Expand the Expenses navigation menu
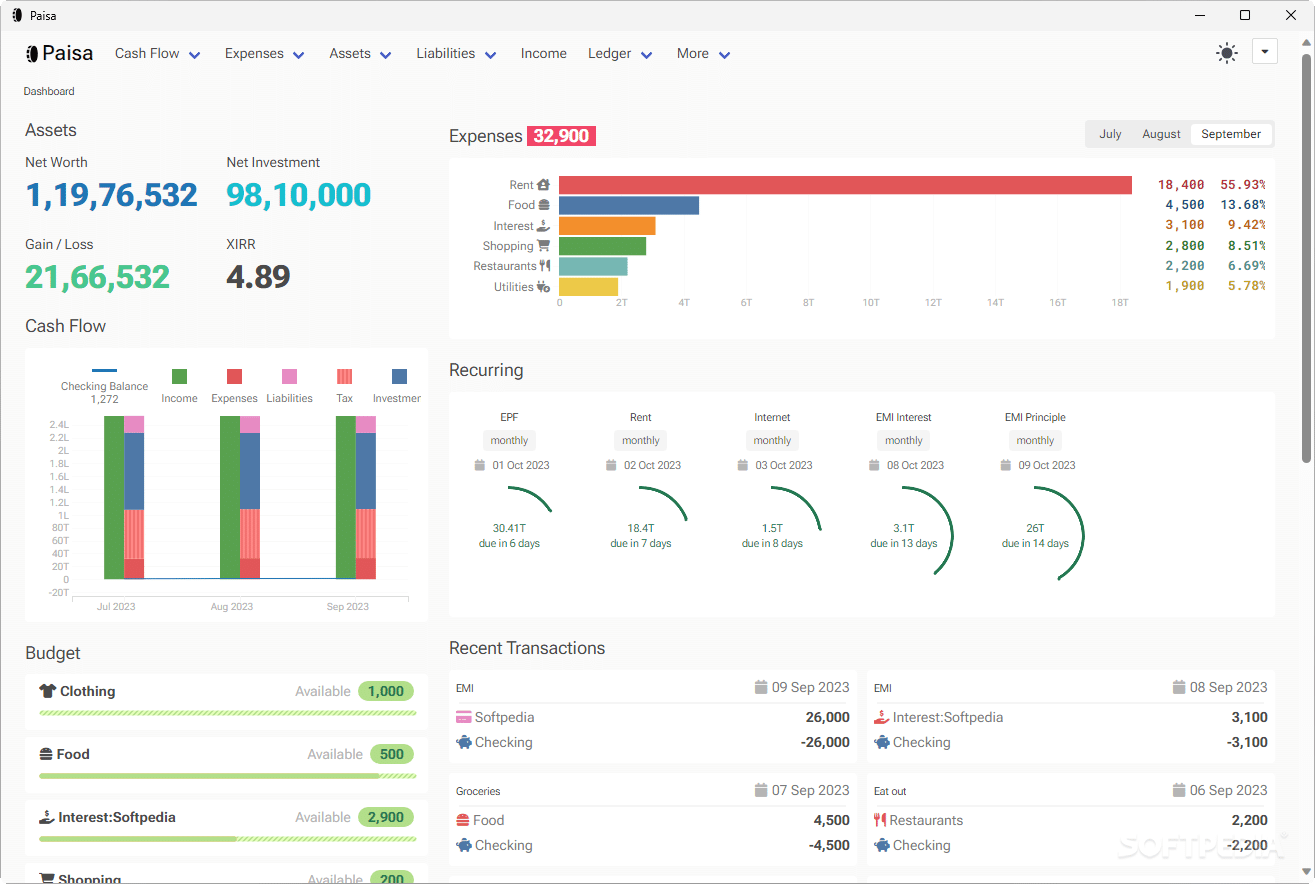Image resolution: width=1315 pixels, height=884 pixels. click(265, 54)
